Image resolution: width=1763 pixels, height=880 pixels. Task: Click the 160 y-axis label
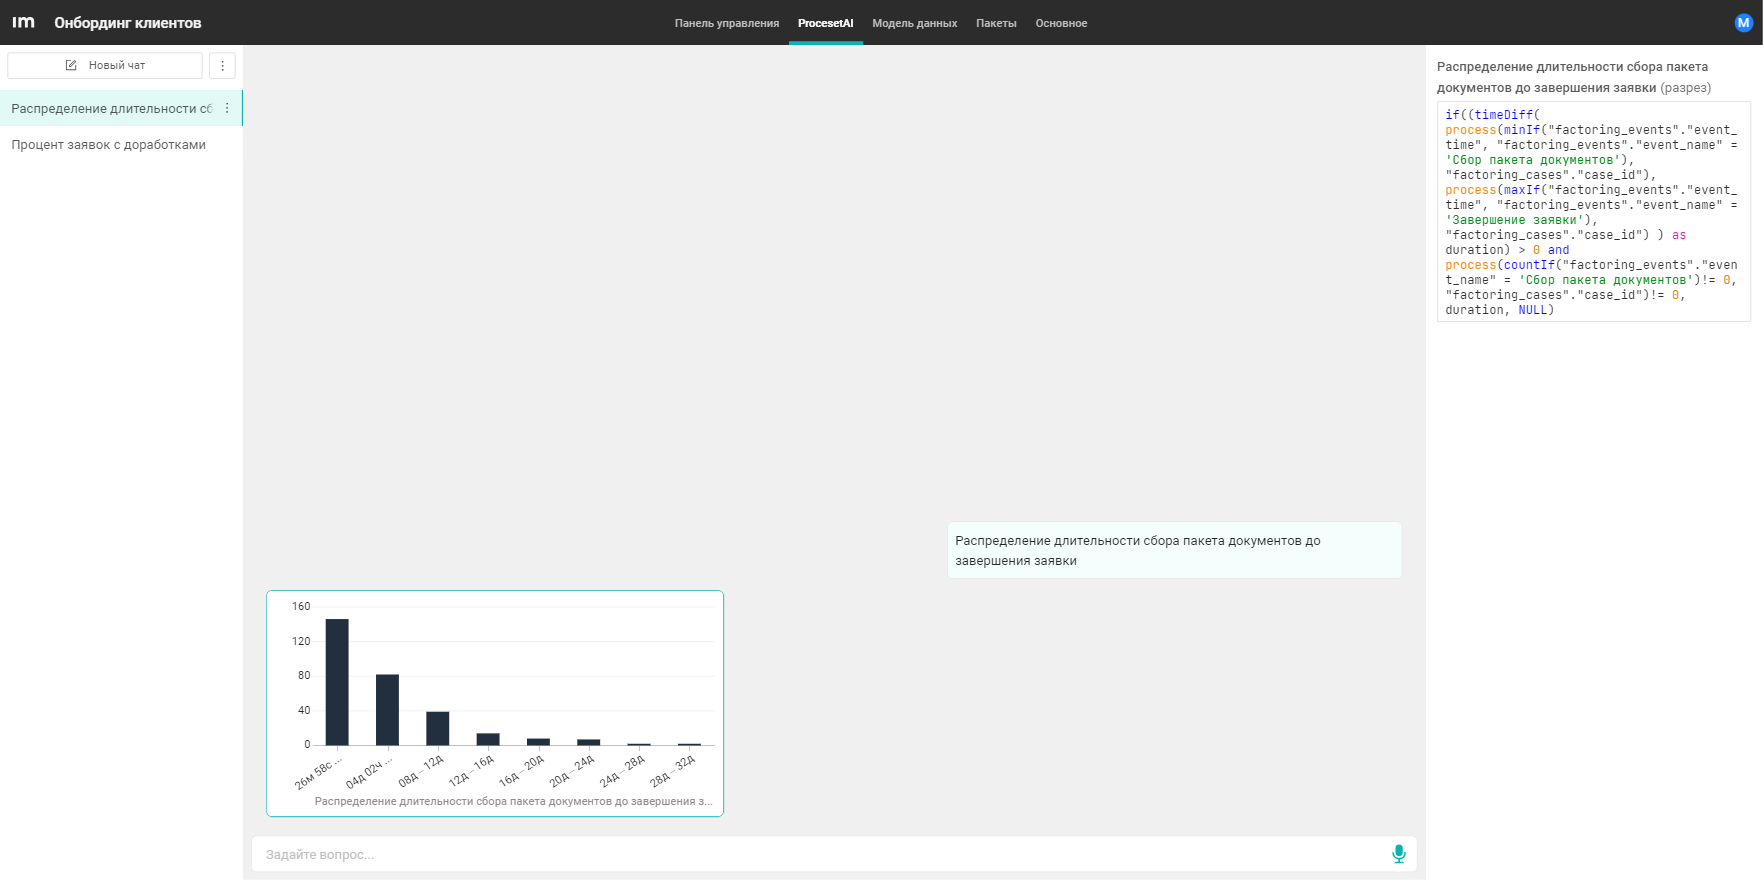pyautogui.click(x=301, y=606)
